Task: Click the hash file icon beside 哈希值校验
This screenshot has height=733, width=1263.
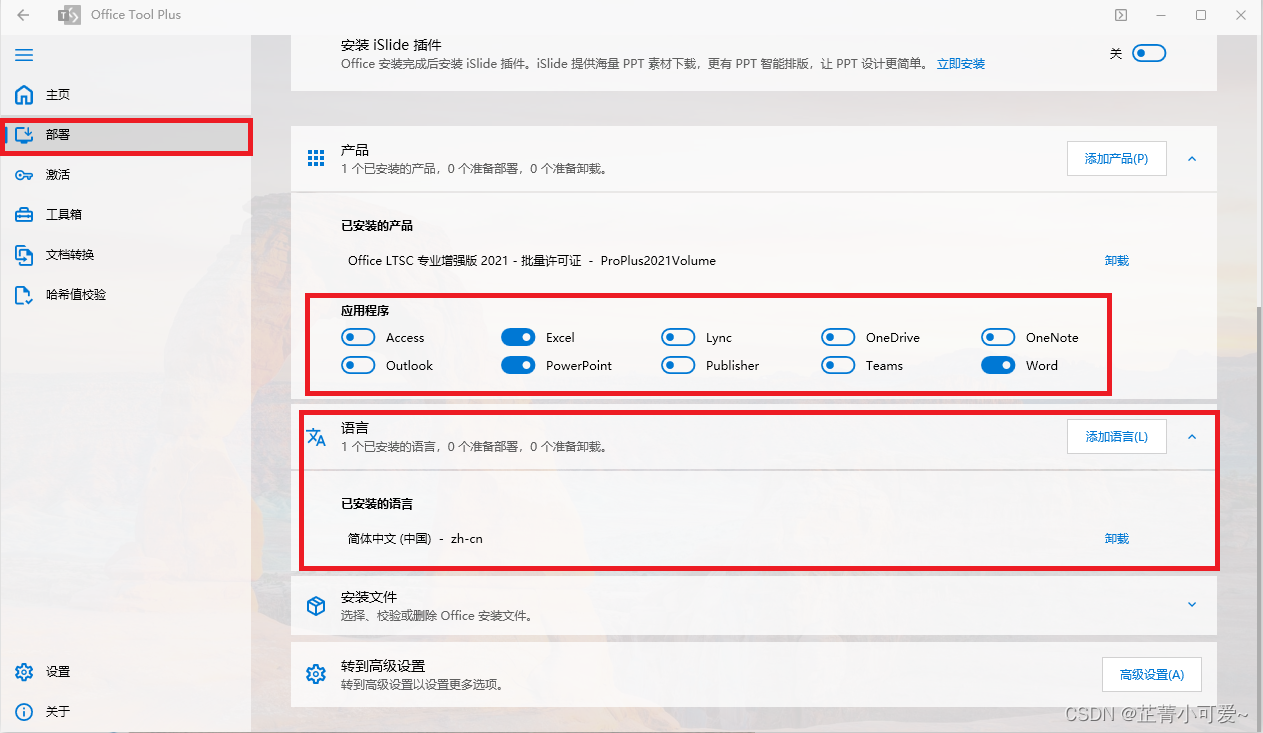Action: tap(24, 295)
